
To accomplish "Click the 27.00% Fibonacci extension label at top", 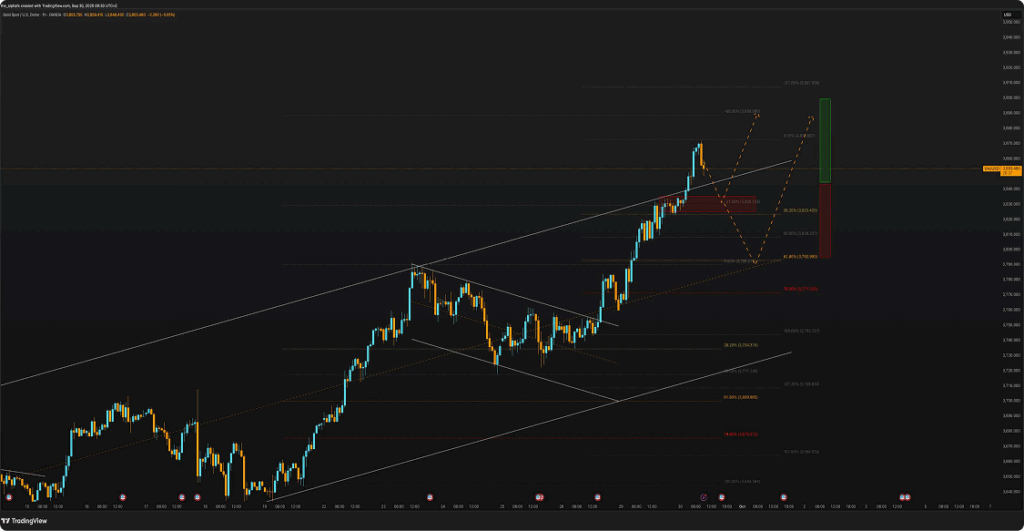I will tap(802, 82).
